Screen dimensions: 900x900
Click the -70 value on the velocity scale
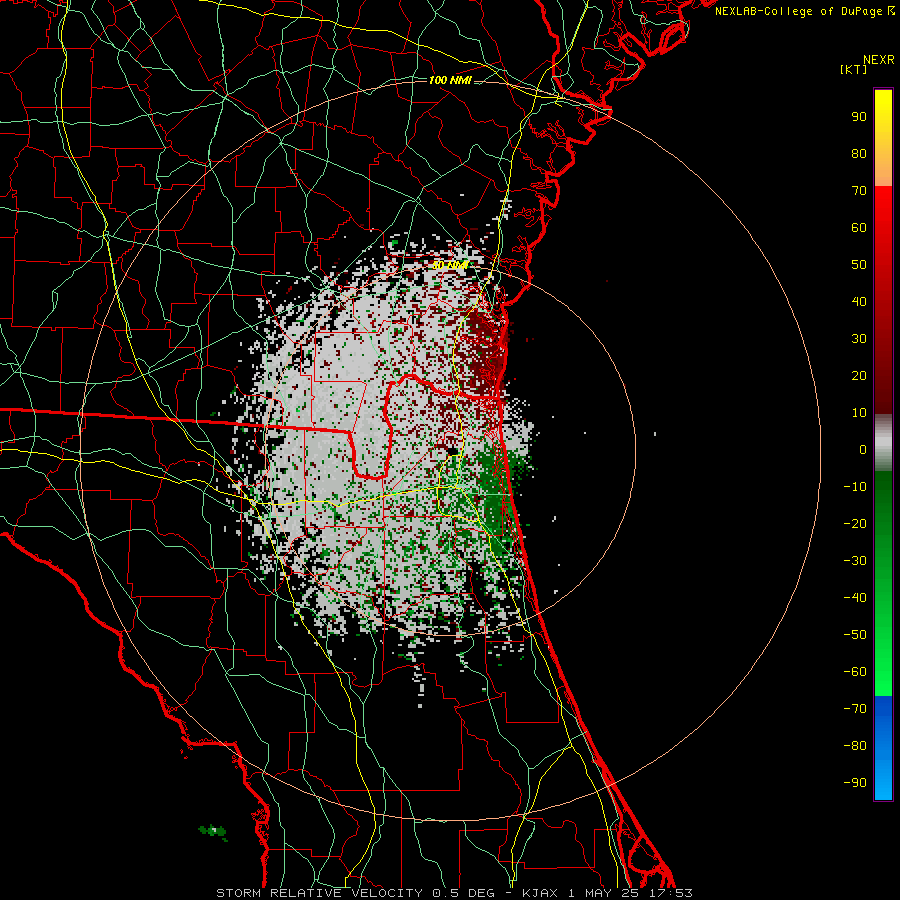click(855, 709)
